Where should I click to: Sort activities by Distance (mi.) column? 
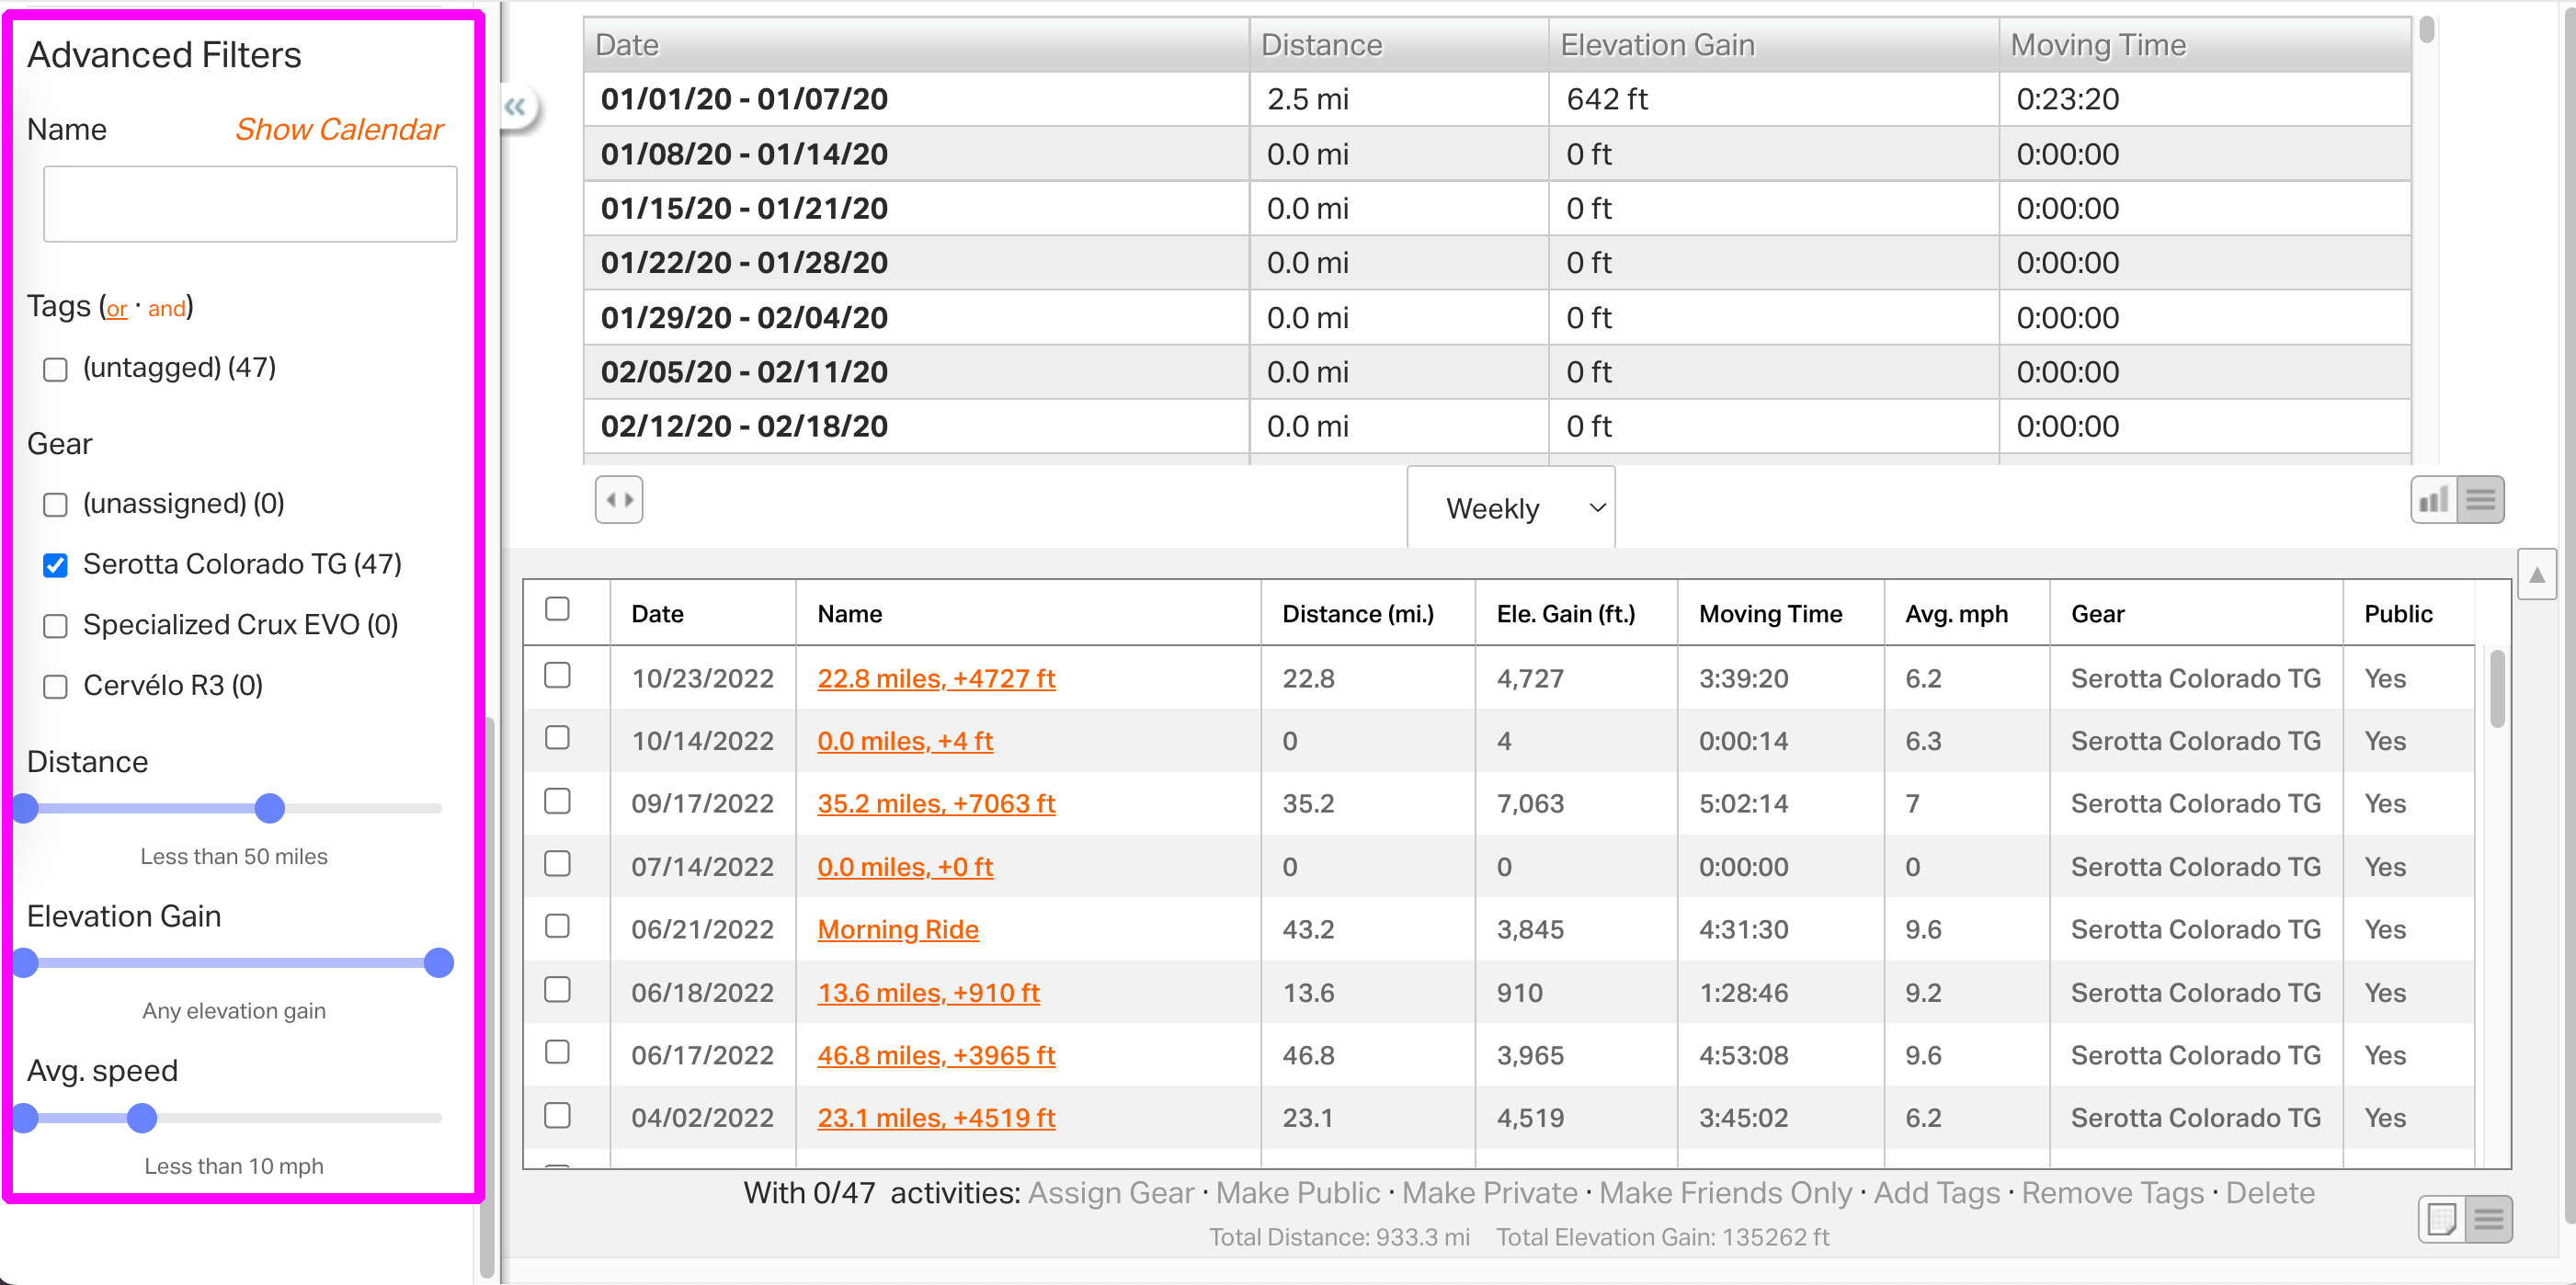(x=1357, y=614)
